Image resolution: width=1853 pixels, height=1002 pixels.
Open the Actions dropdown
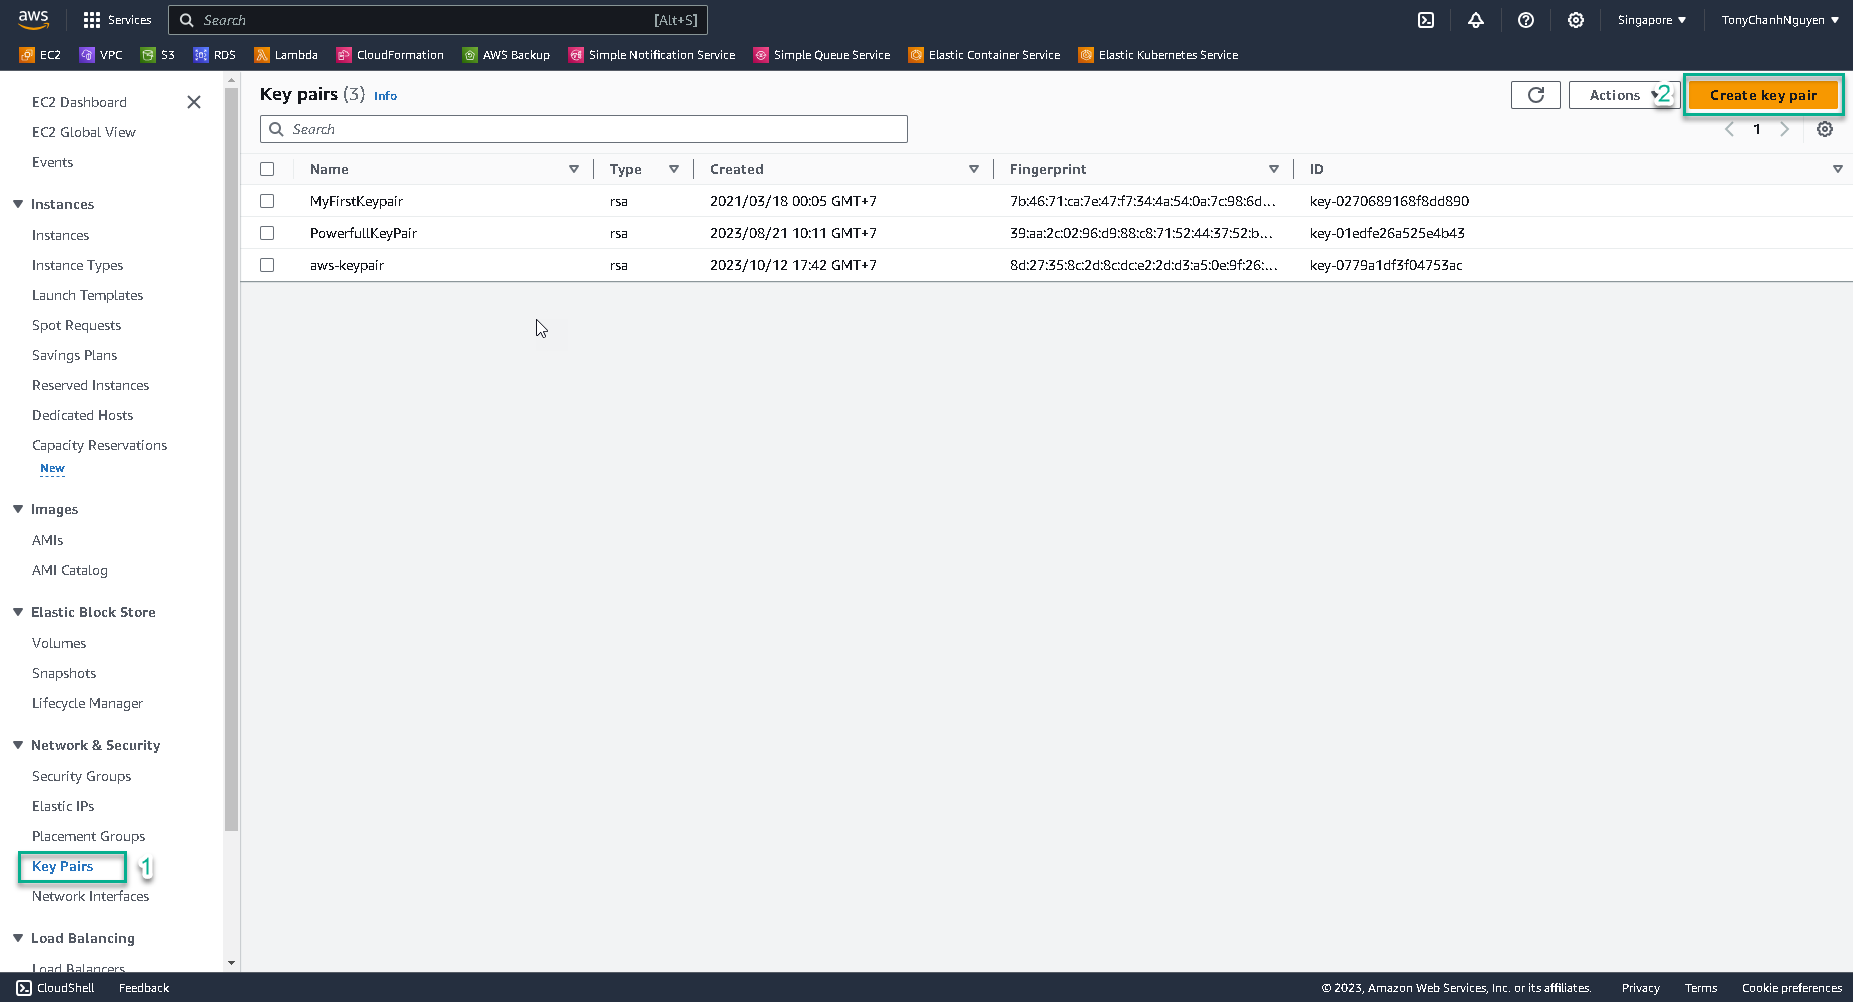coord(1615,94)
